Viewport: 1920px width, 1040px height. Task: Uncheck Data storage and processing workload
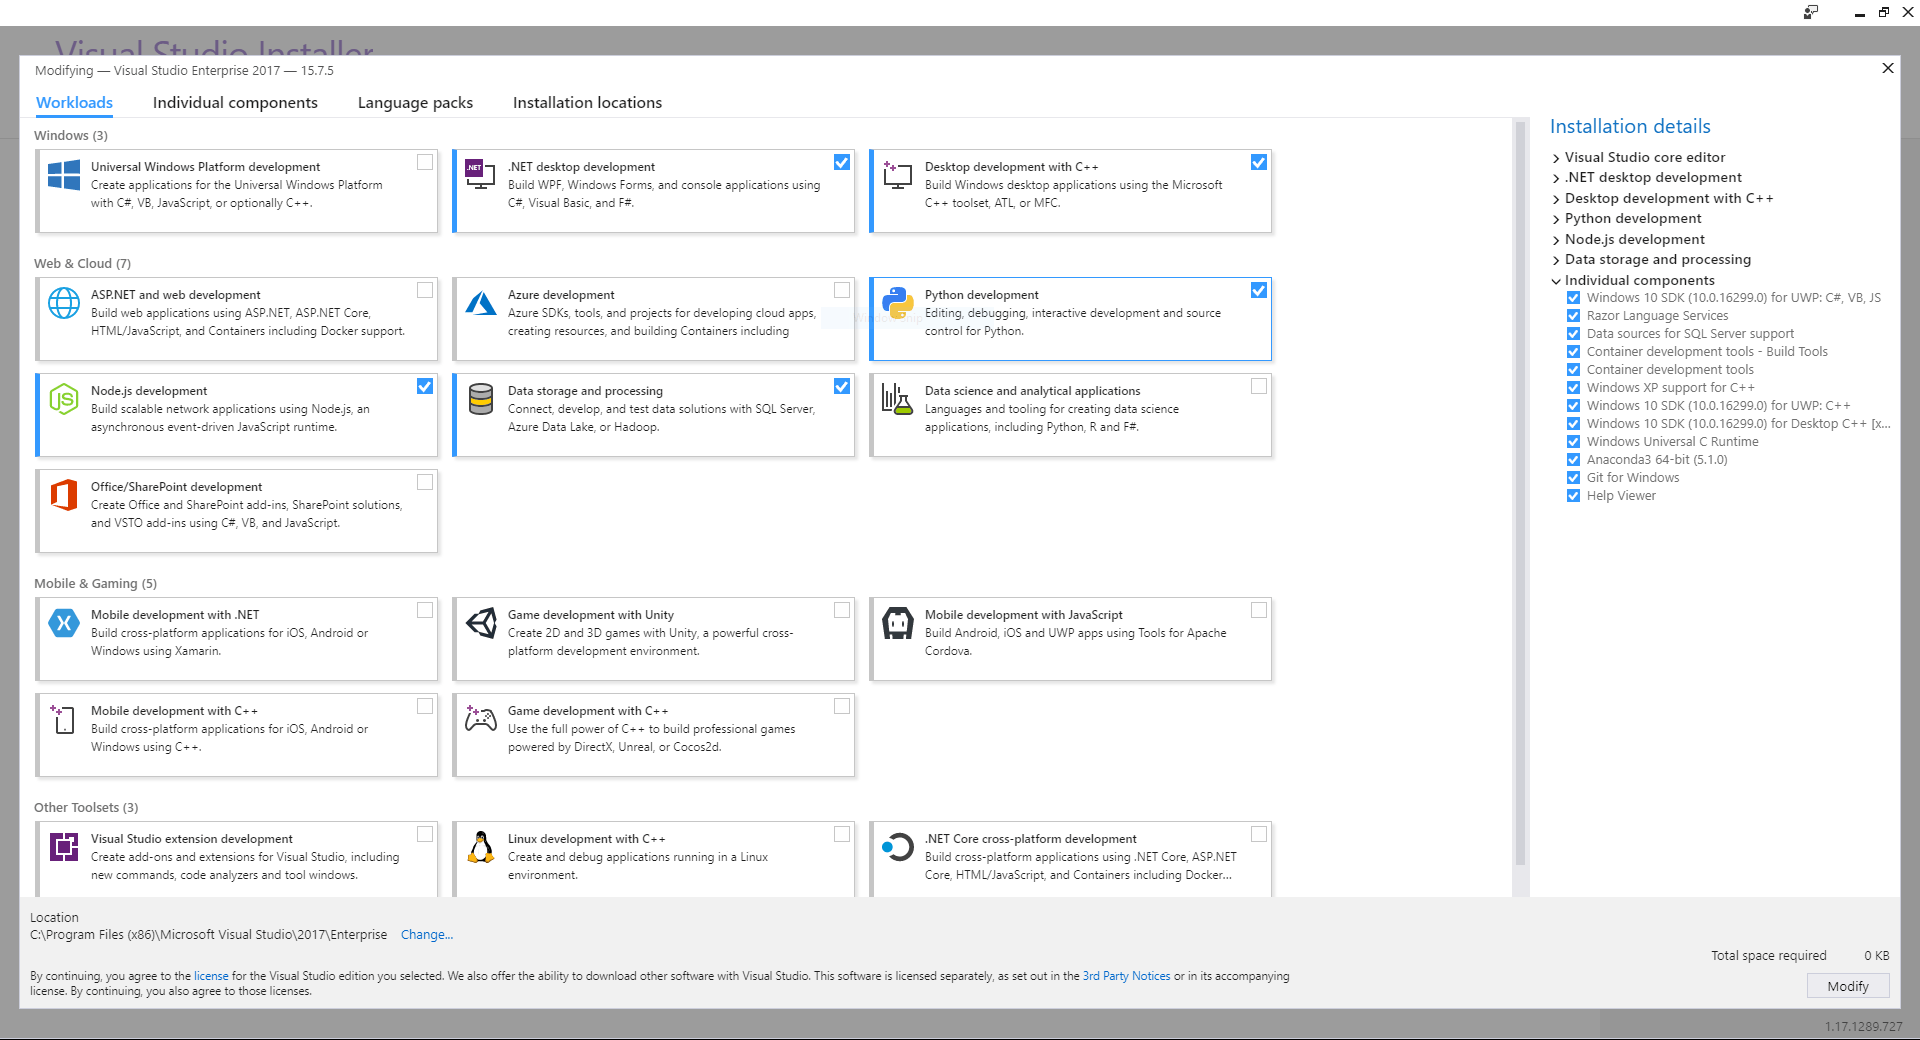pos(842,386)
